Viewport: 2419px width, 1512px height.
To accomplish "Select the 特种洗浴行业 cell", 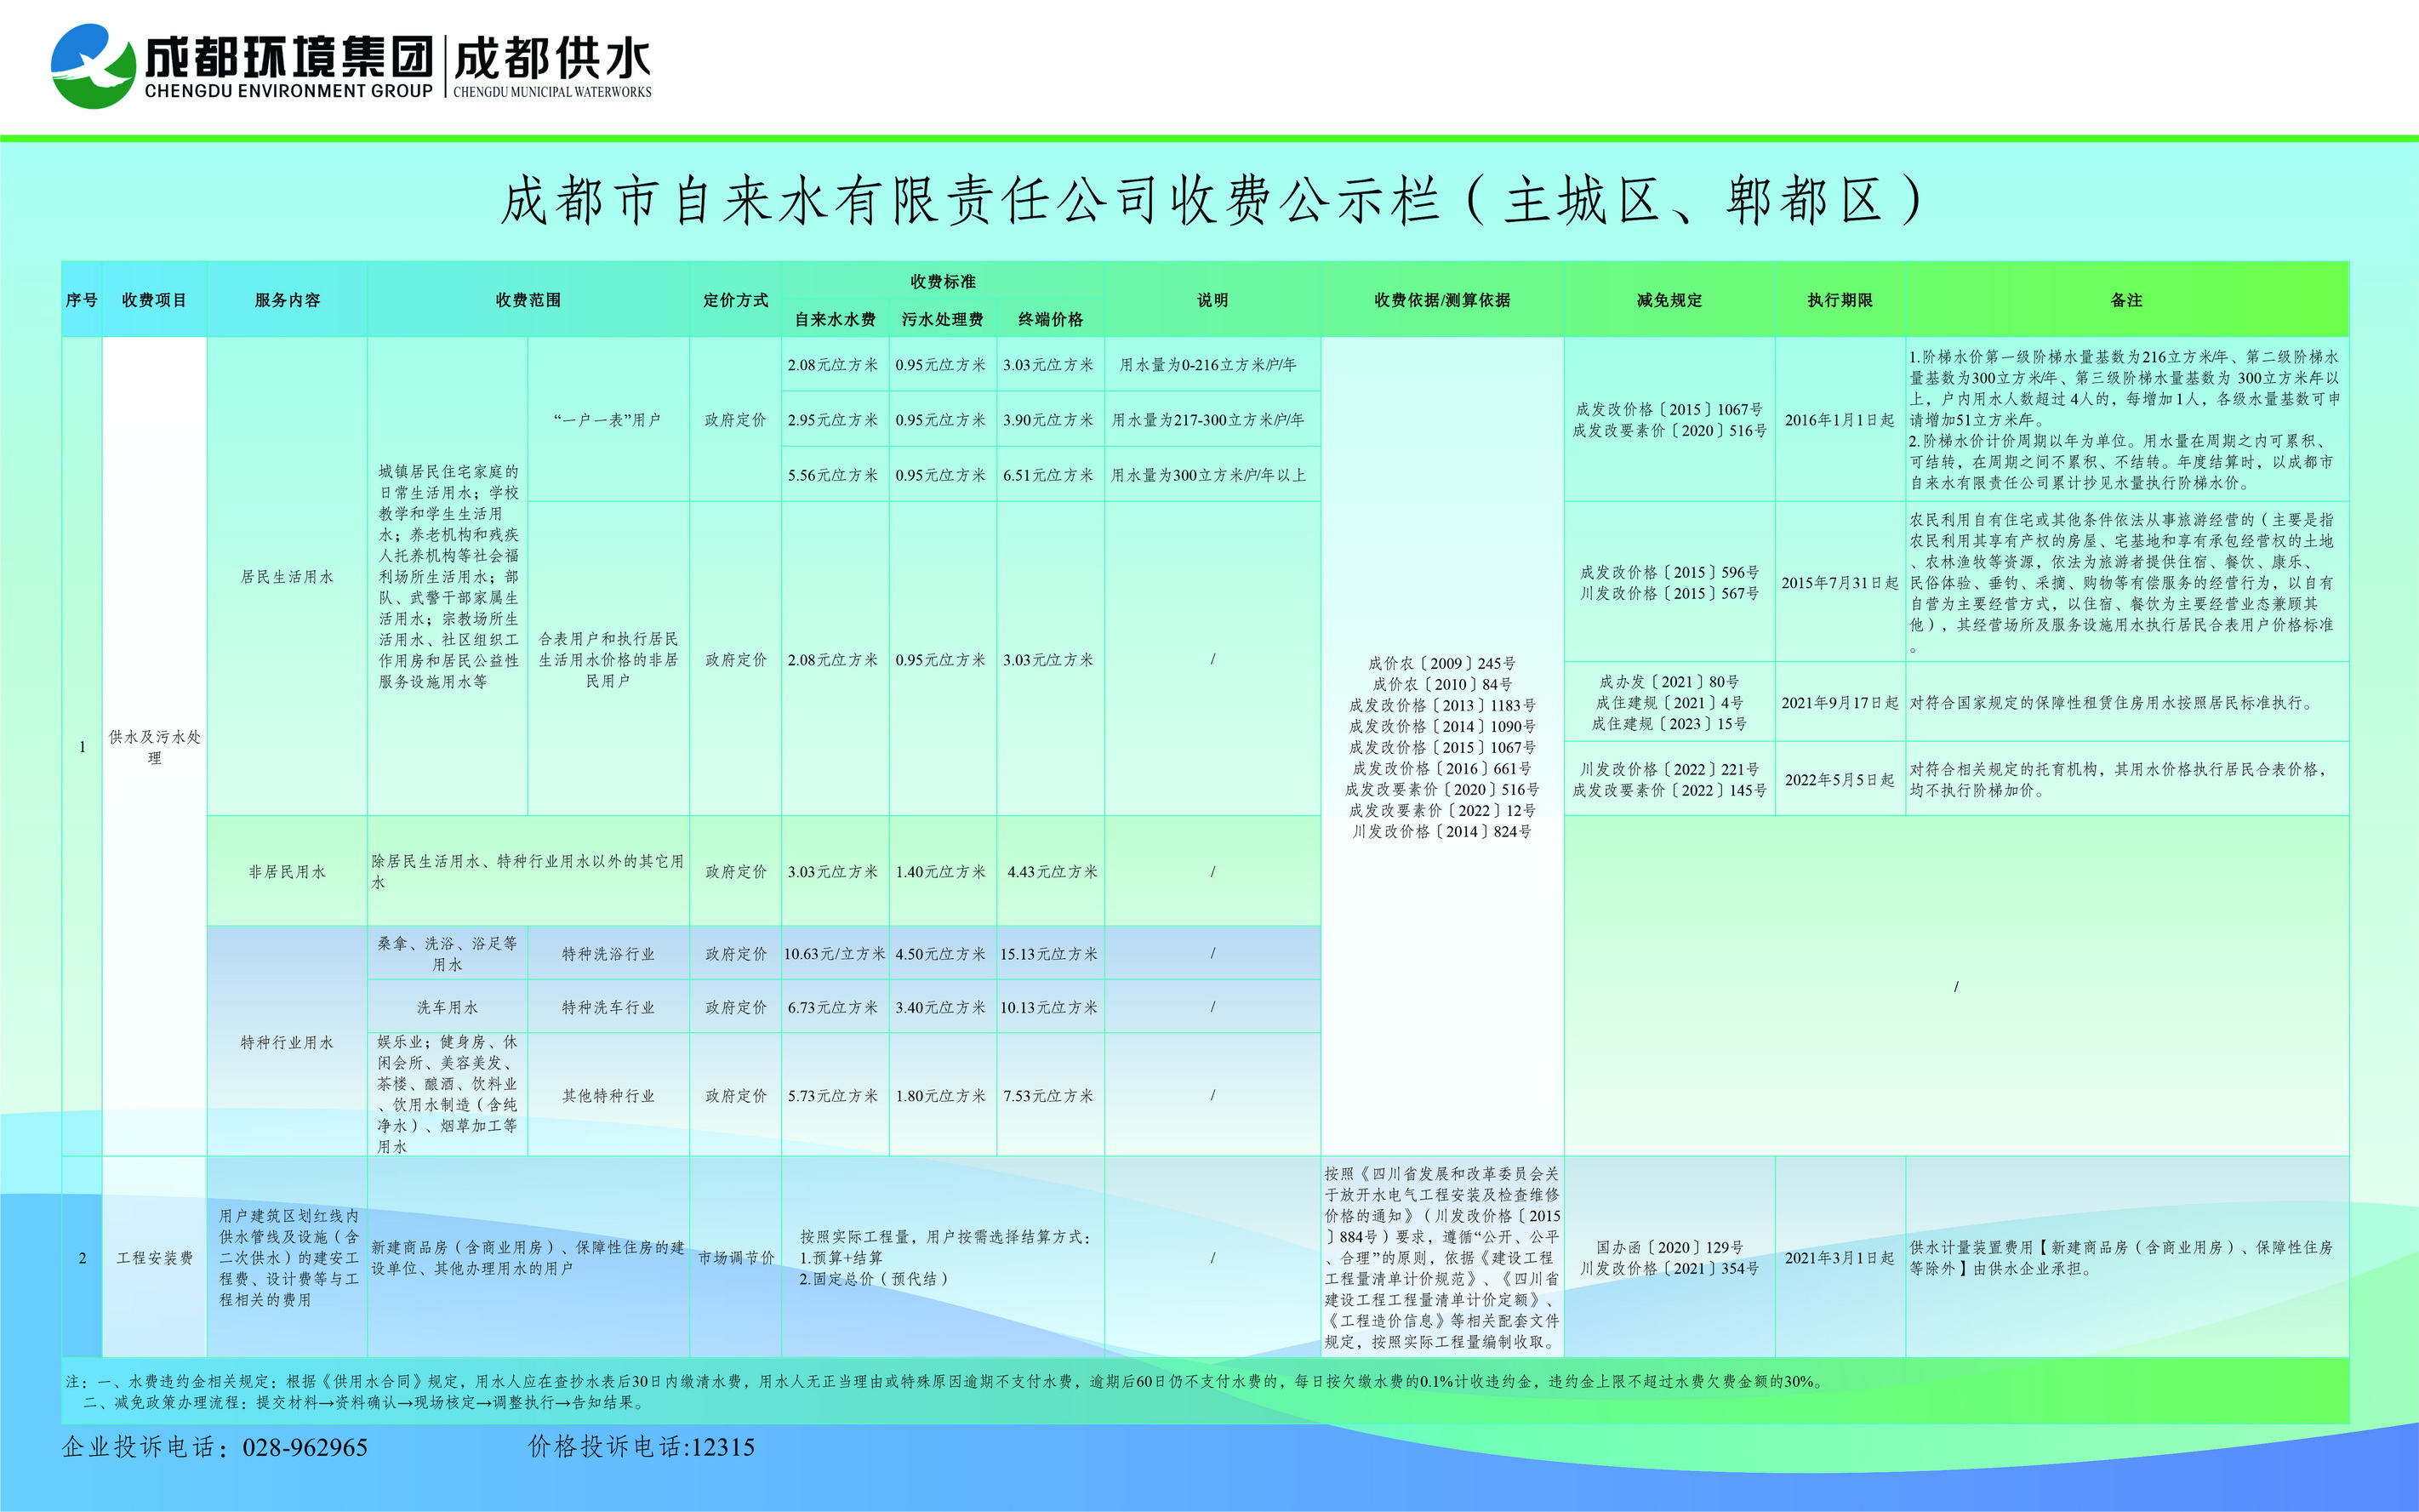I will coord(608,954).
